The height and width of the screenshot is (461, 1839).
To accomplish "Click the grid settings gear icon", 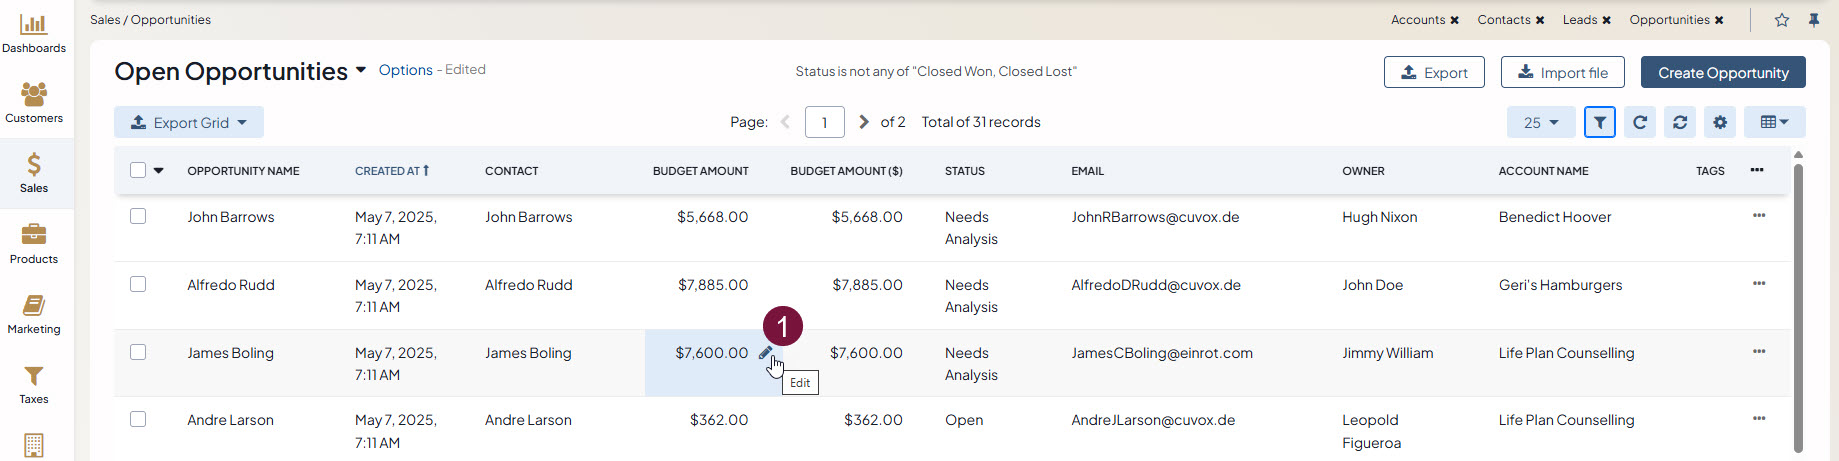I will coord(1720,122).
